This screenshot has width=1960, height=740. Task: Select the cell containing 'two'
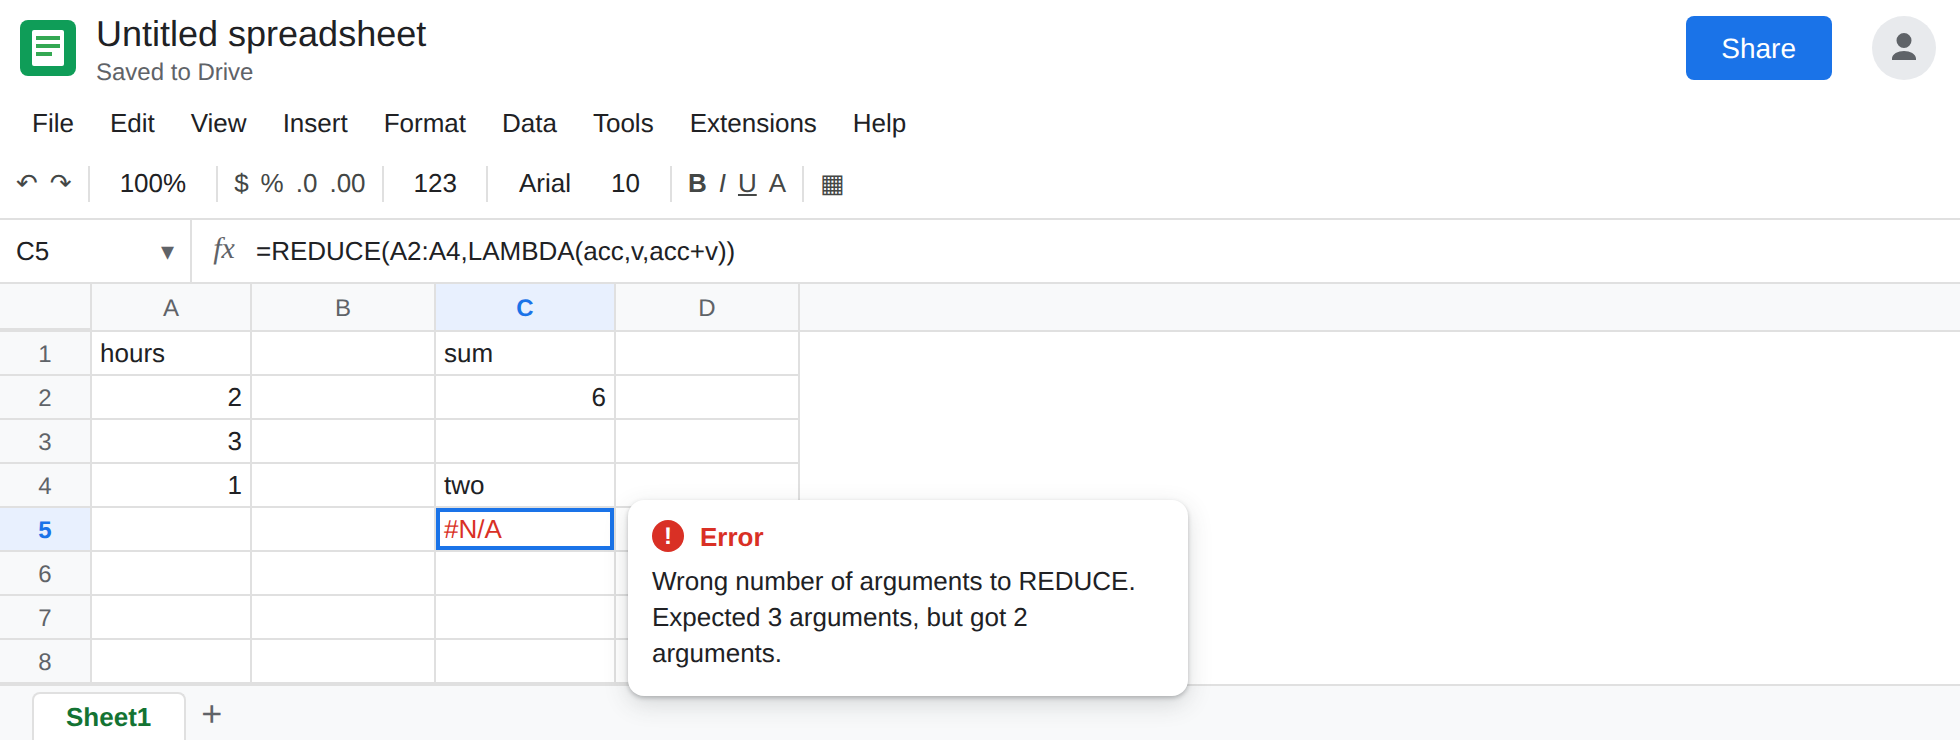point(525,485)
